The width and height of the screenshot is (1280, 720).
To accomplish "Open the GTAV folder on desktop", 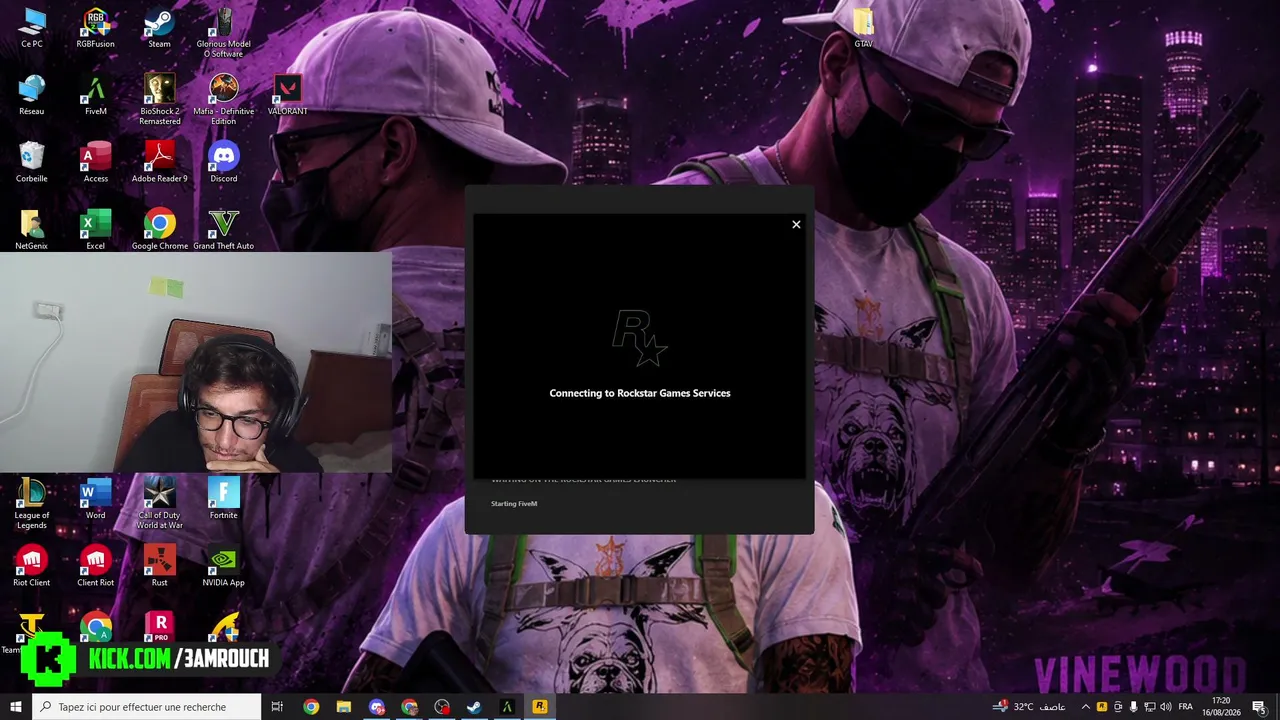I will (x=863, y=28).
